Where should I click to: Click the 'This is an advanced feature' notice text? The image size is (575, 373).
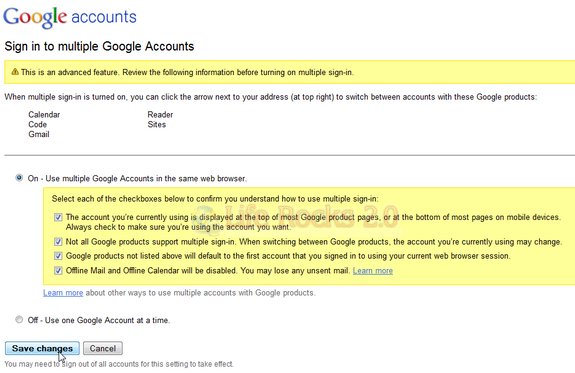click(187, 72)
